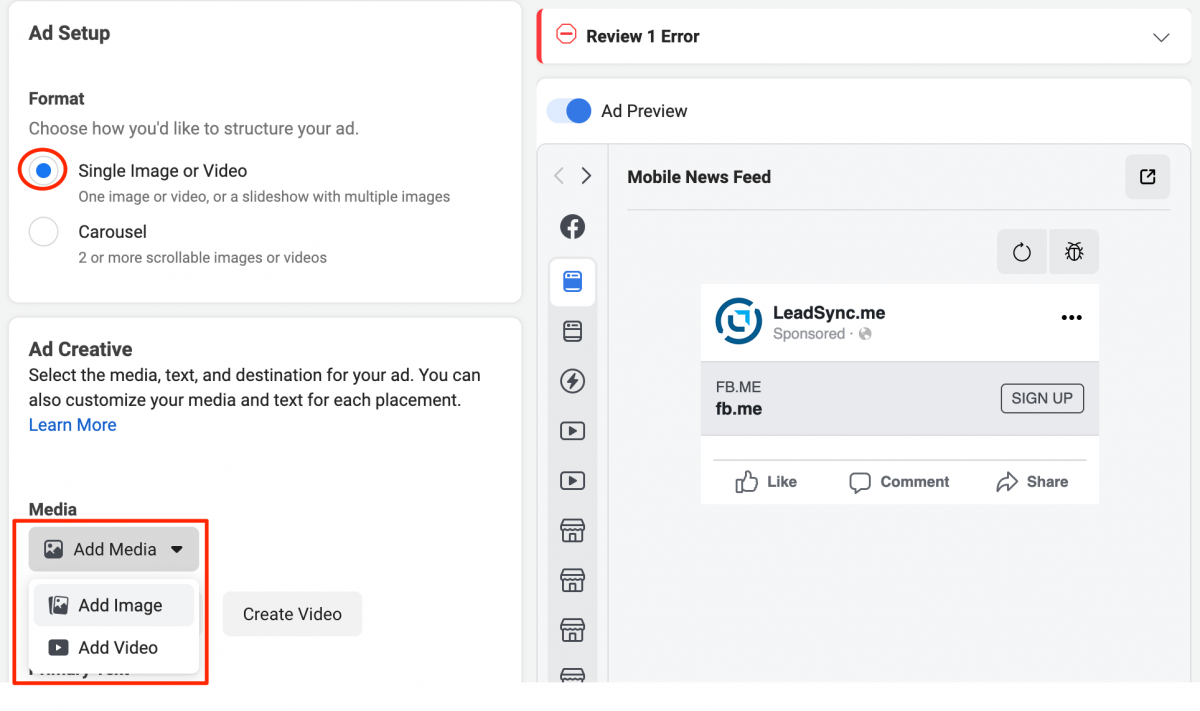Expand the Review 1 Error panel
1200x711 pixels.
click(x=1161, y=35)
